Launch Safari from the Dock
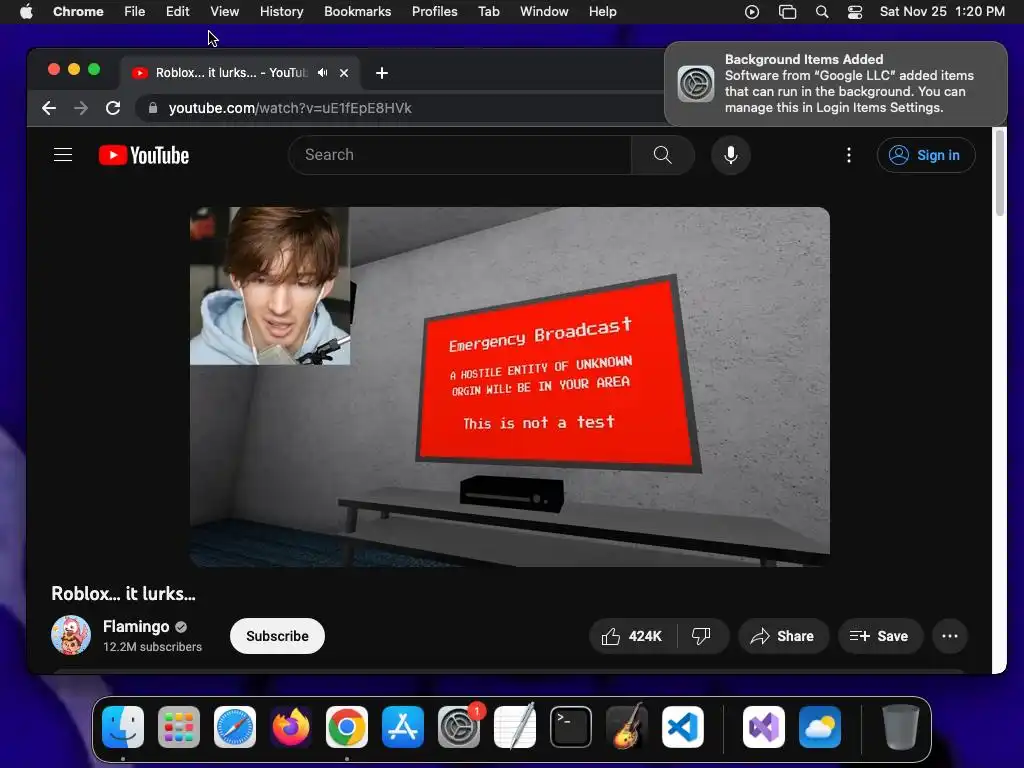 coord(235,727)
